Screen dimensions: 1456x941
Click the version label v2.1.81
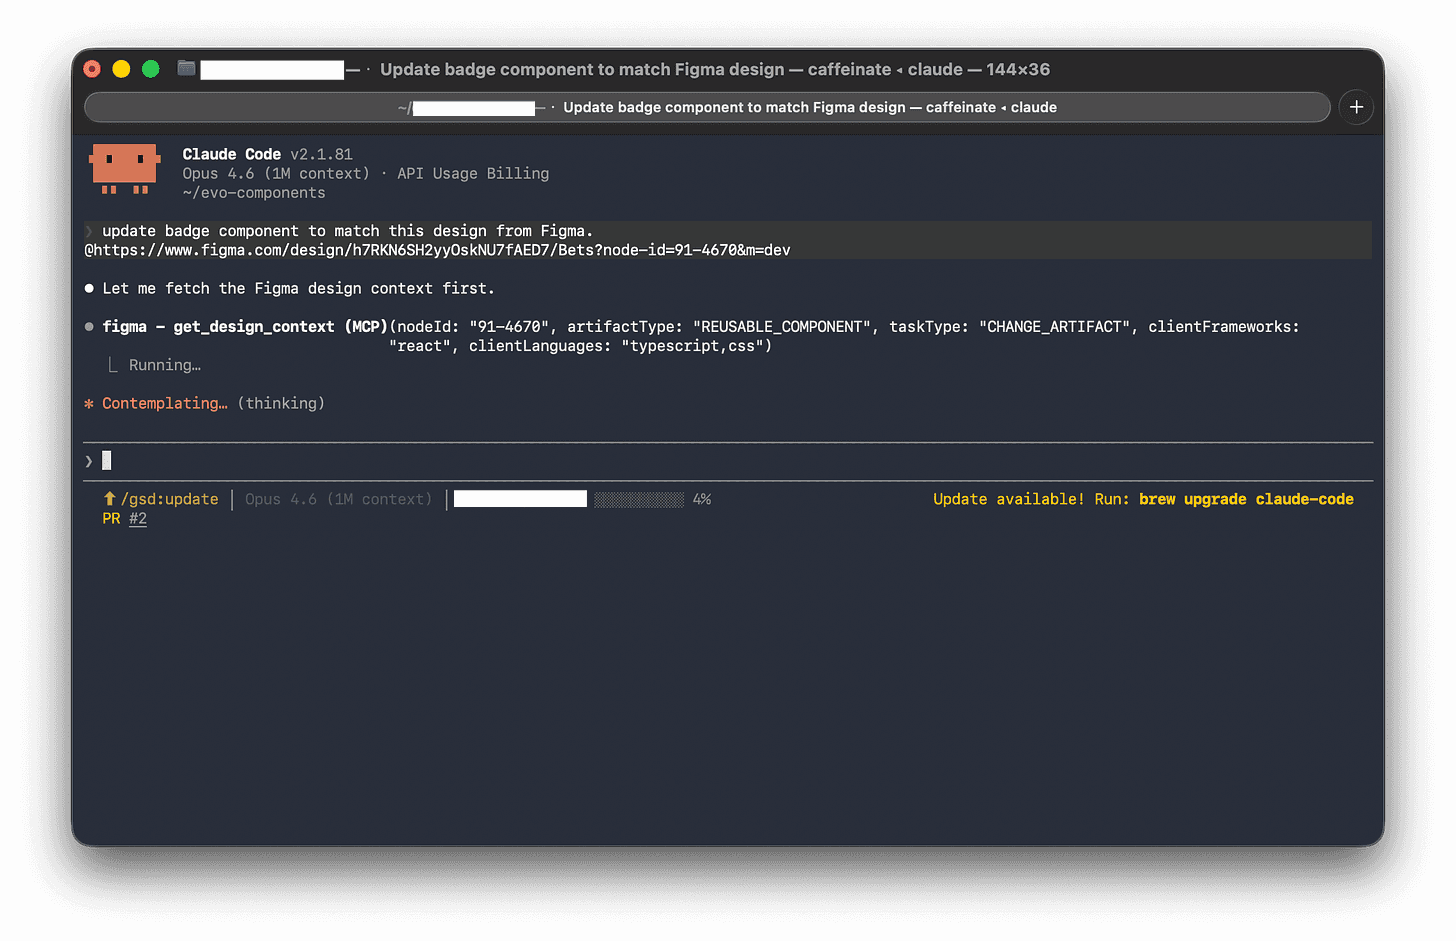pos(321,154)
